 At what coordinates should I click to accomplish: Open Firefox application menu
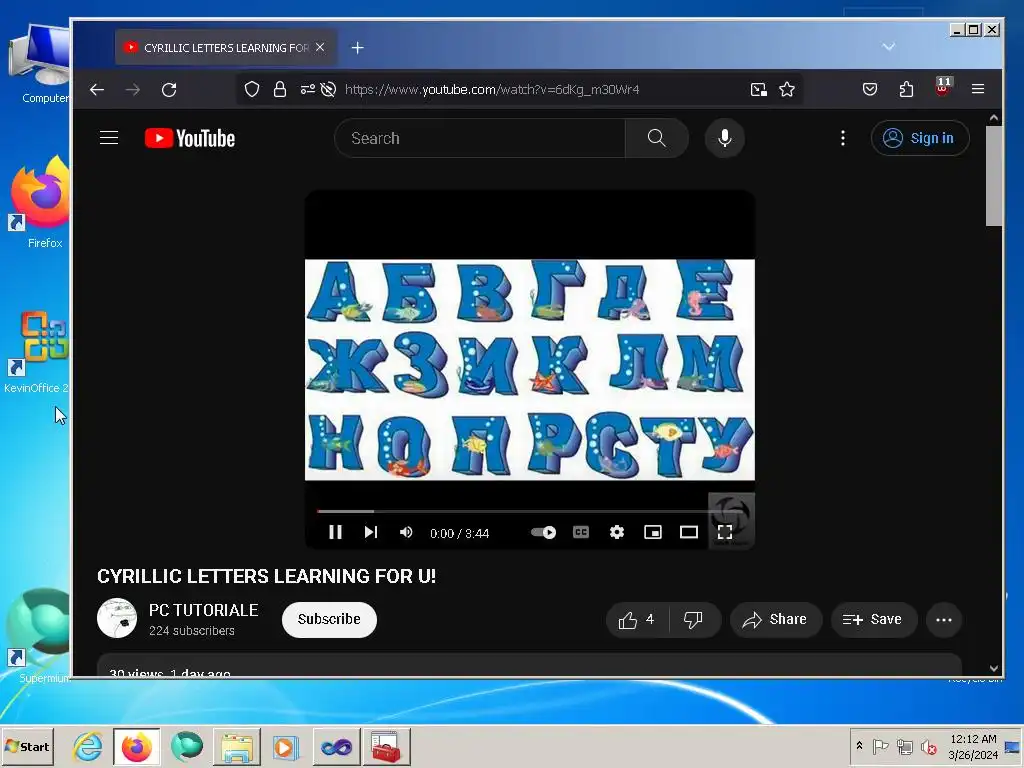click(978, 89)
